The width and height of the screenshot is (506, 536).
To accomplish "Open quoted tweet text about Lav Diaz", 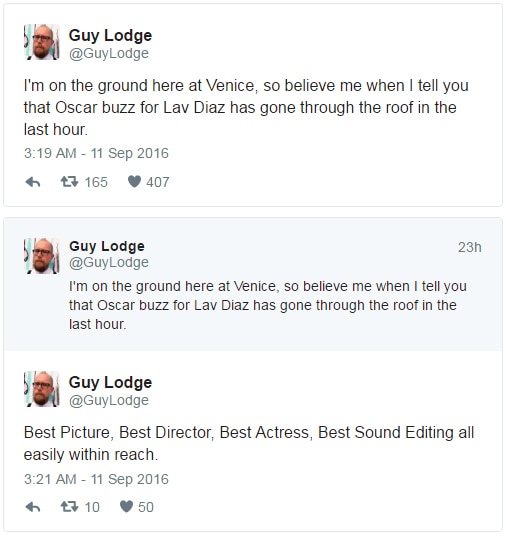I will 268,305.
